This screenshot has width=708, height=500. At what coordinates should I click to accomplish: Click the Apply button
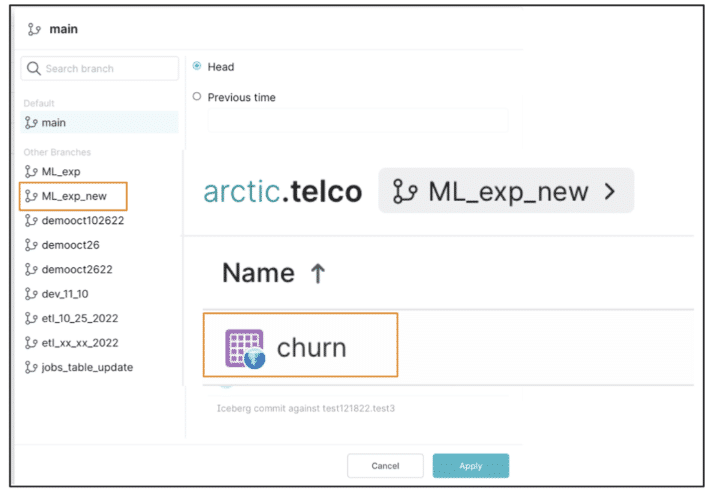[471, 466]
